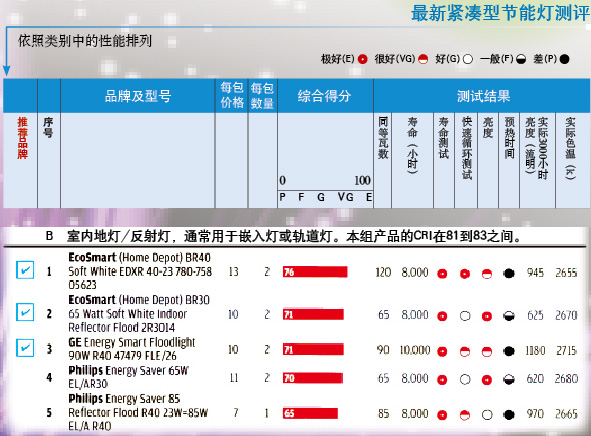Click the 测试结果 column header
The height and width of the screenshot is (436, 591).
484,96
